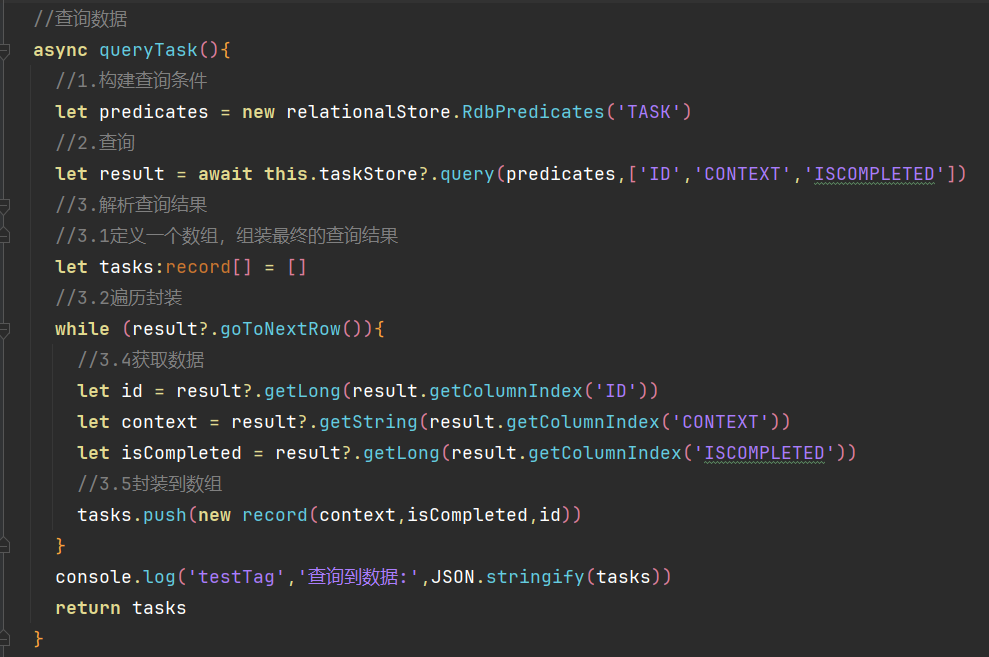Click the 'stringify' method call
This screenshot has width=989, height=657.
click(x=535, y=577)
